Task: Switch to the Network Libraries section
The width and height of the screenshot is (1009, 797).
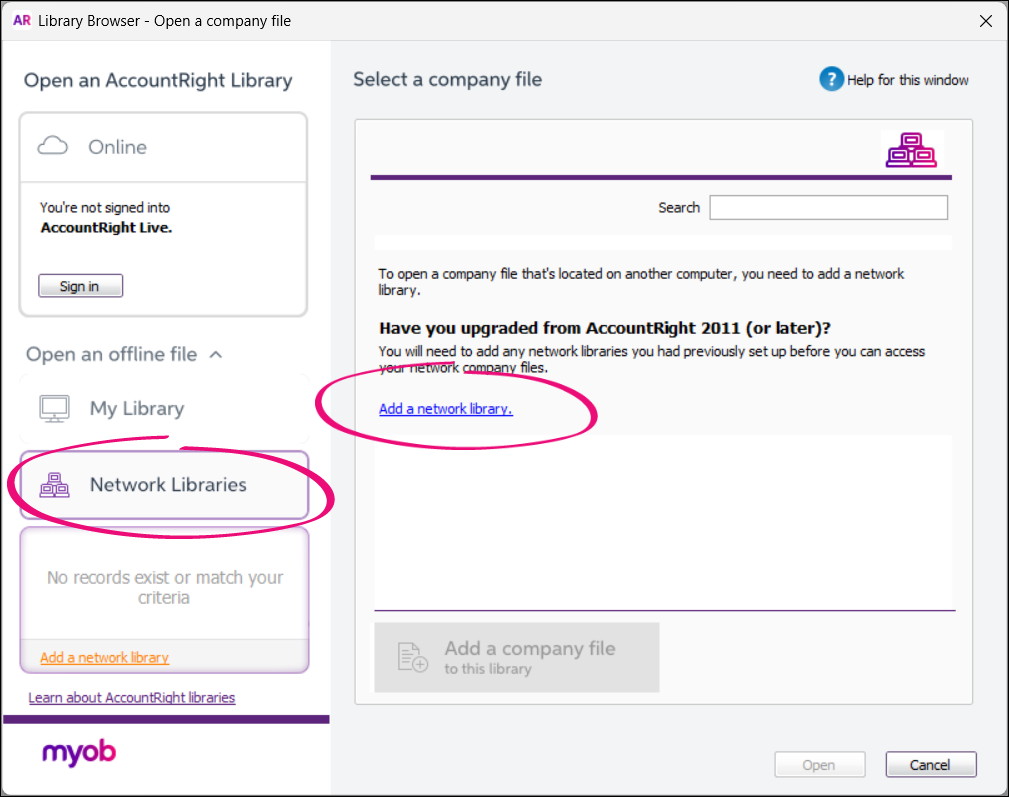Action: click(164, 484)
